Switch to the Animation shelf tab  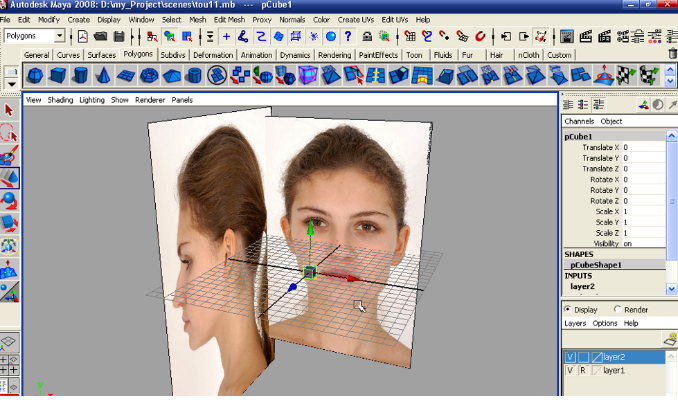(x=256, y=55)
